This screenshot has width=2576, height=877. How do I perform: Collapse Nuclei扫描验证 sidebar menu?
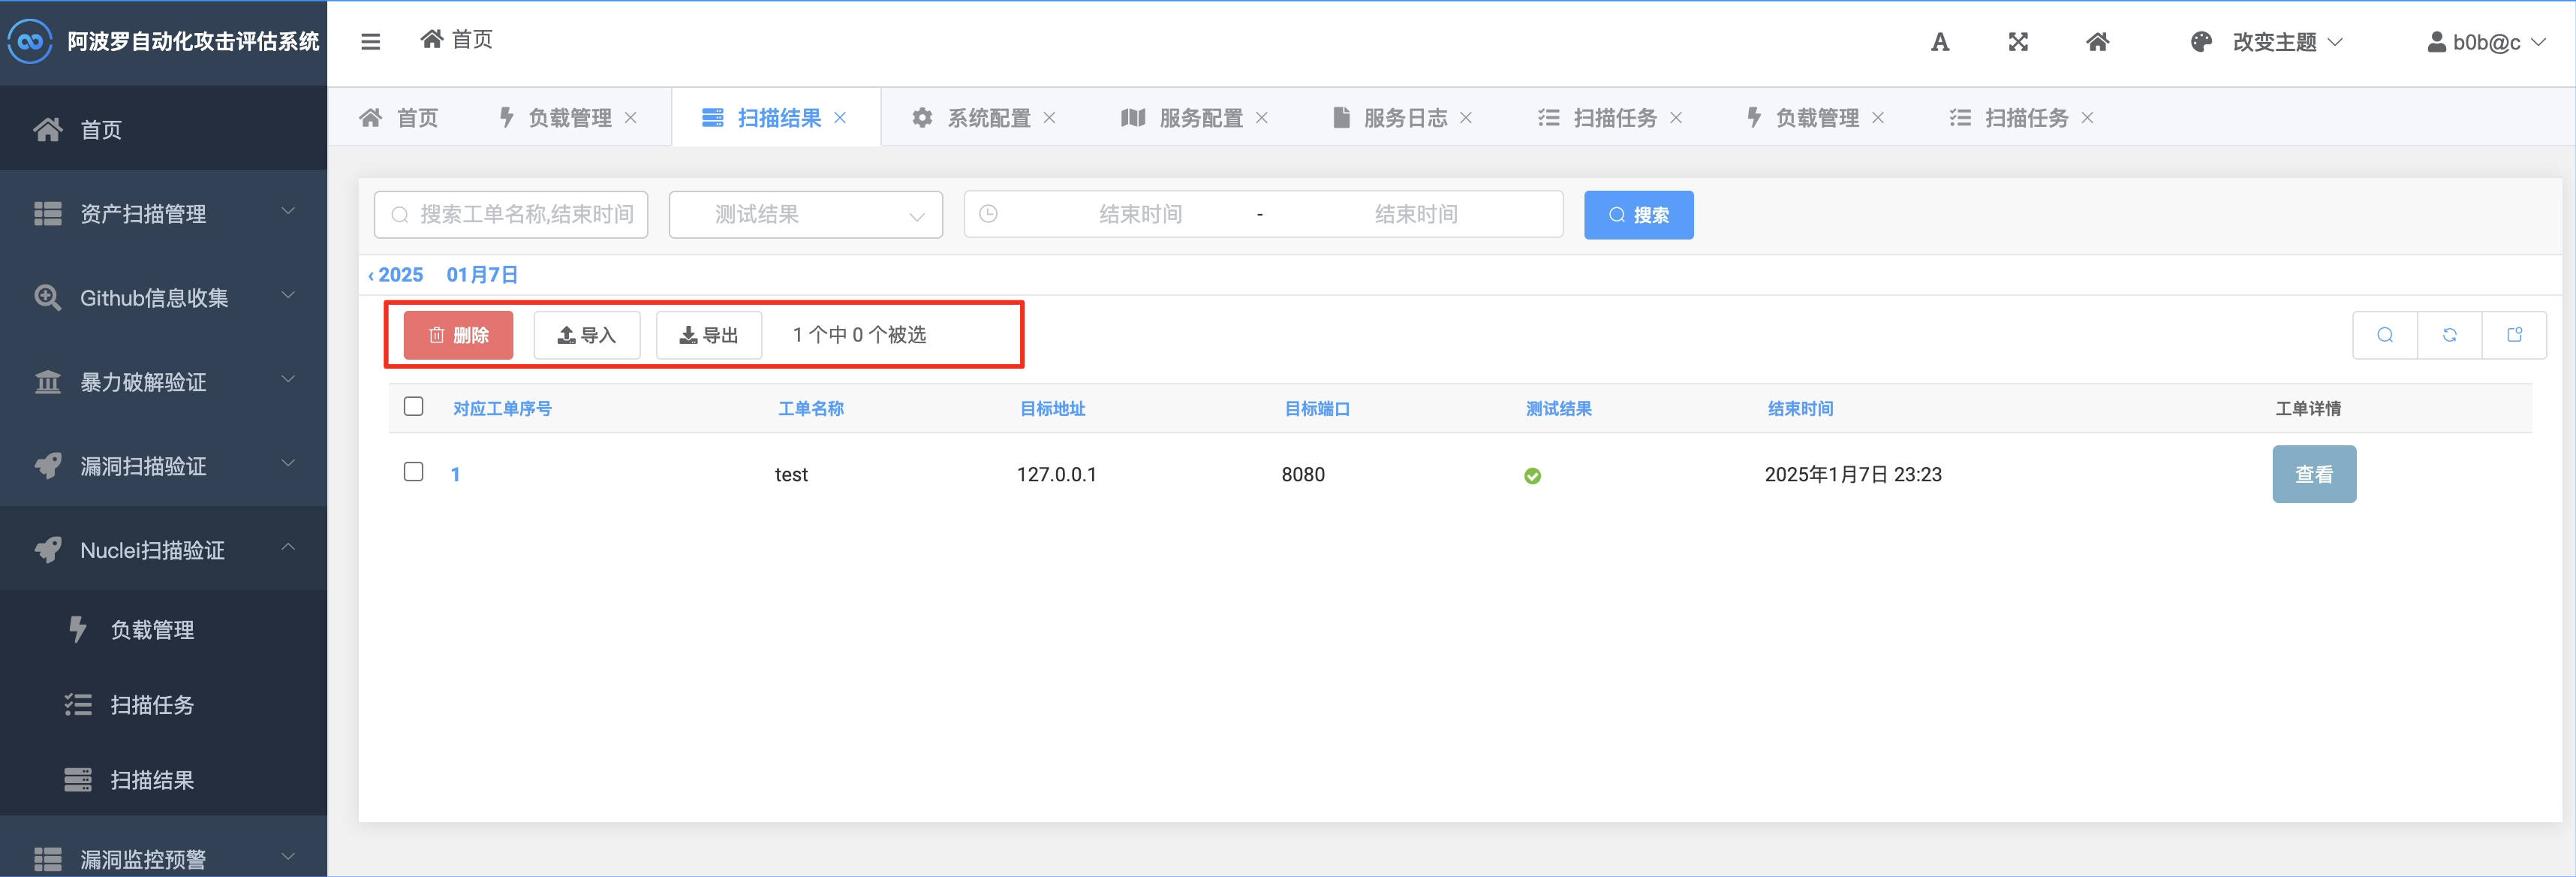[164, 549]
